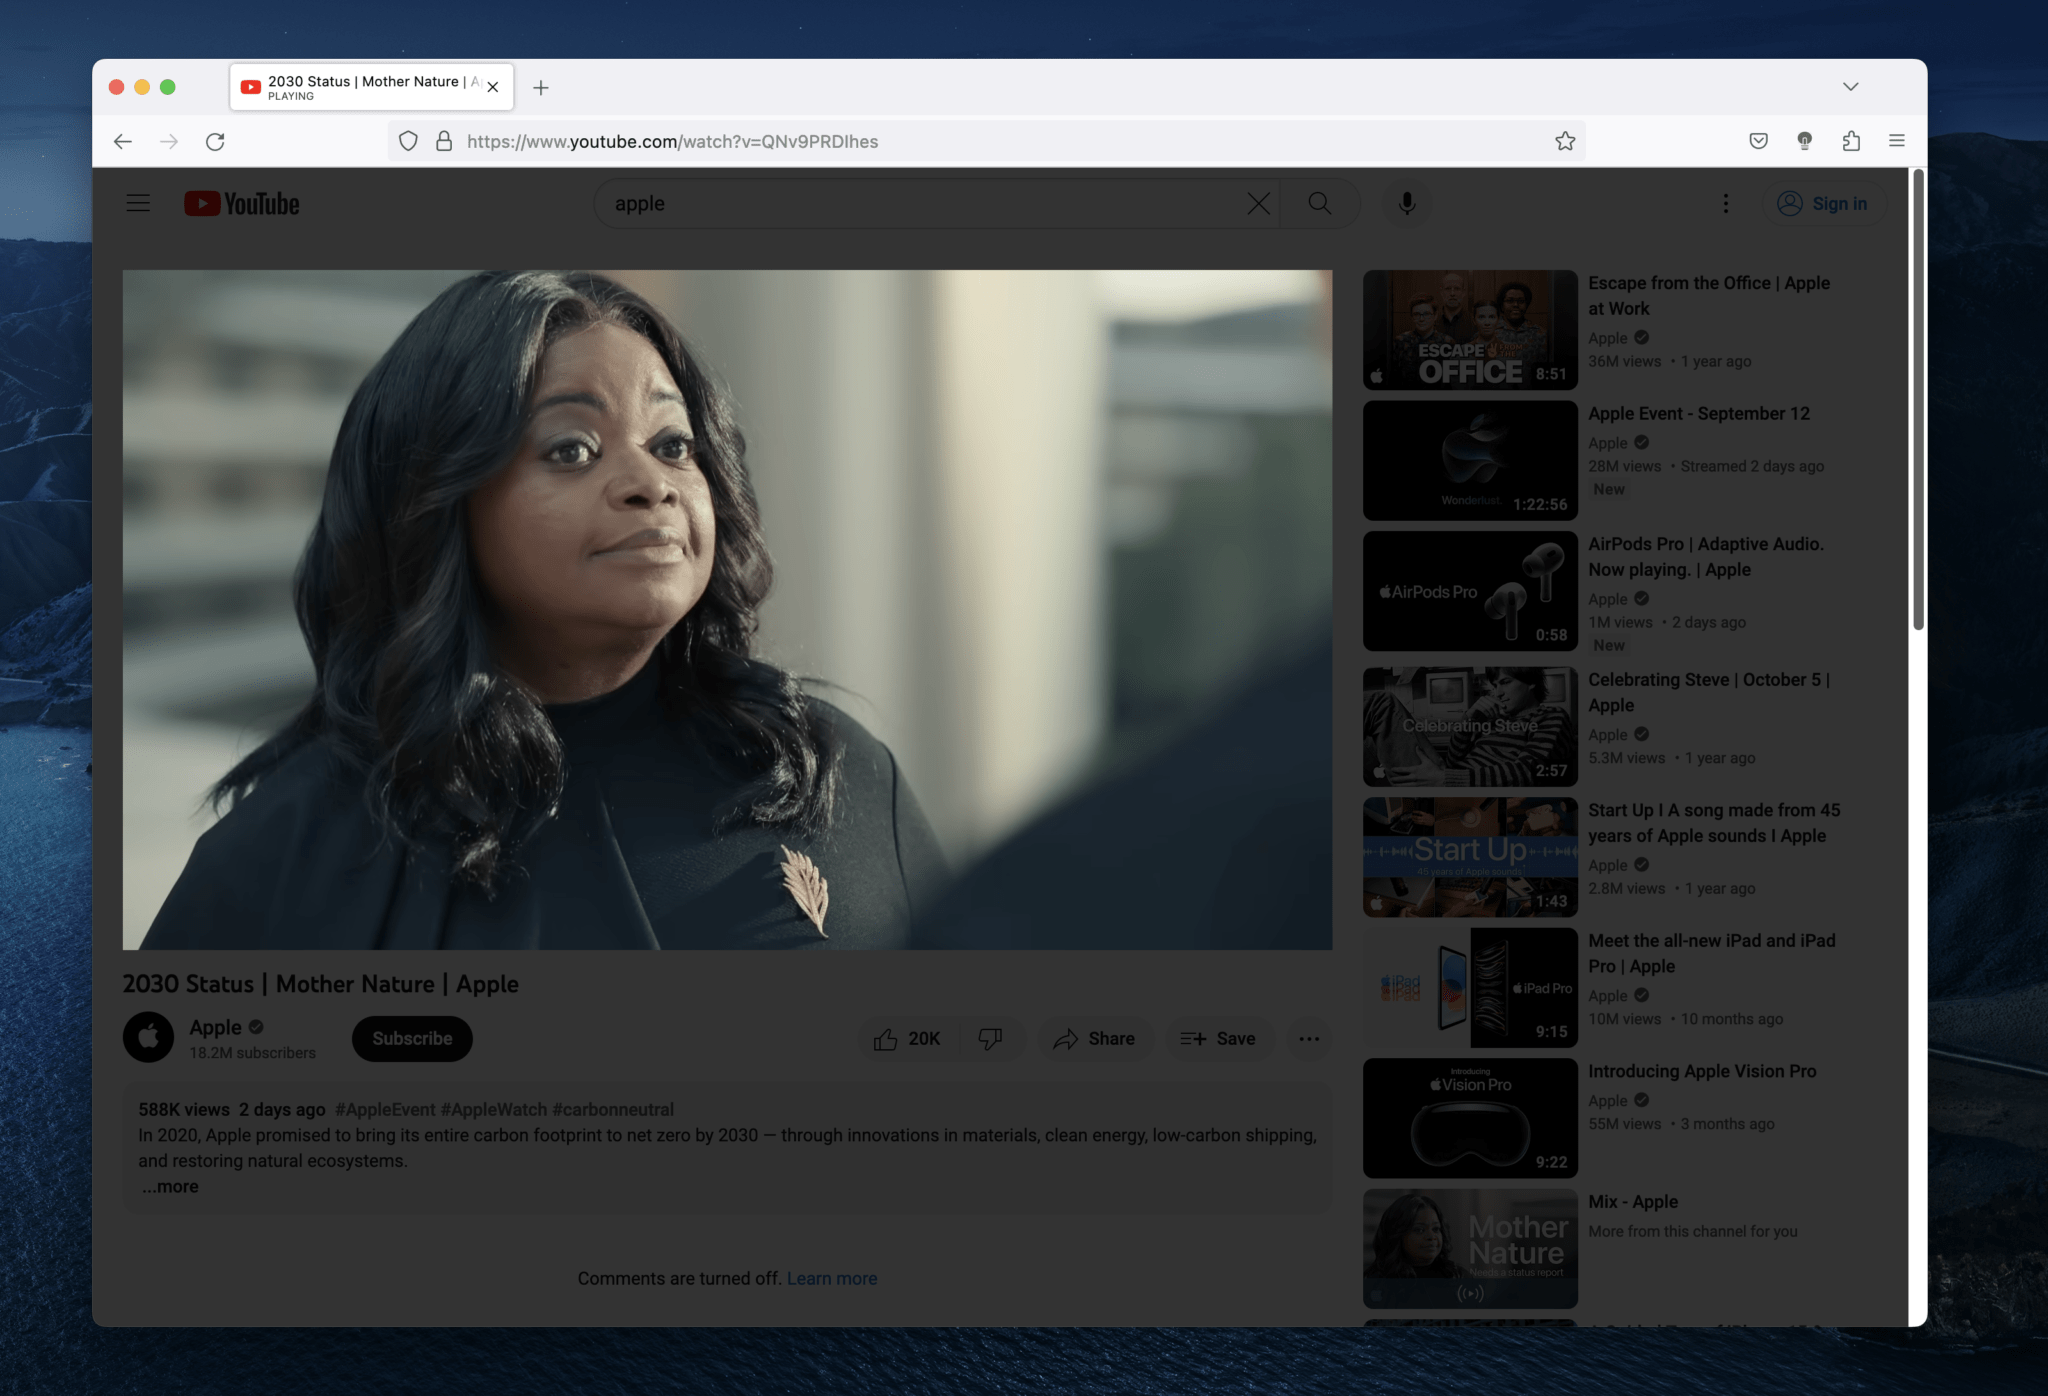View tracking protection via the shield icon
Image resolution: width=2048 pixels, height=1396 pixels.
click(x=408, y=141)
